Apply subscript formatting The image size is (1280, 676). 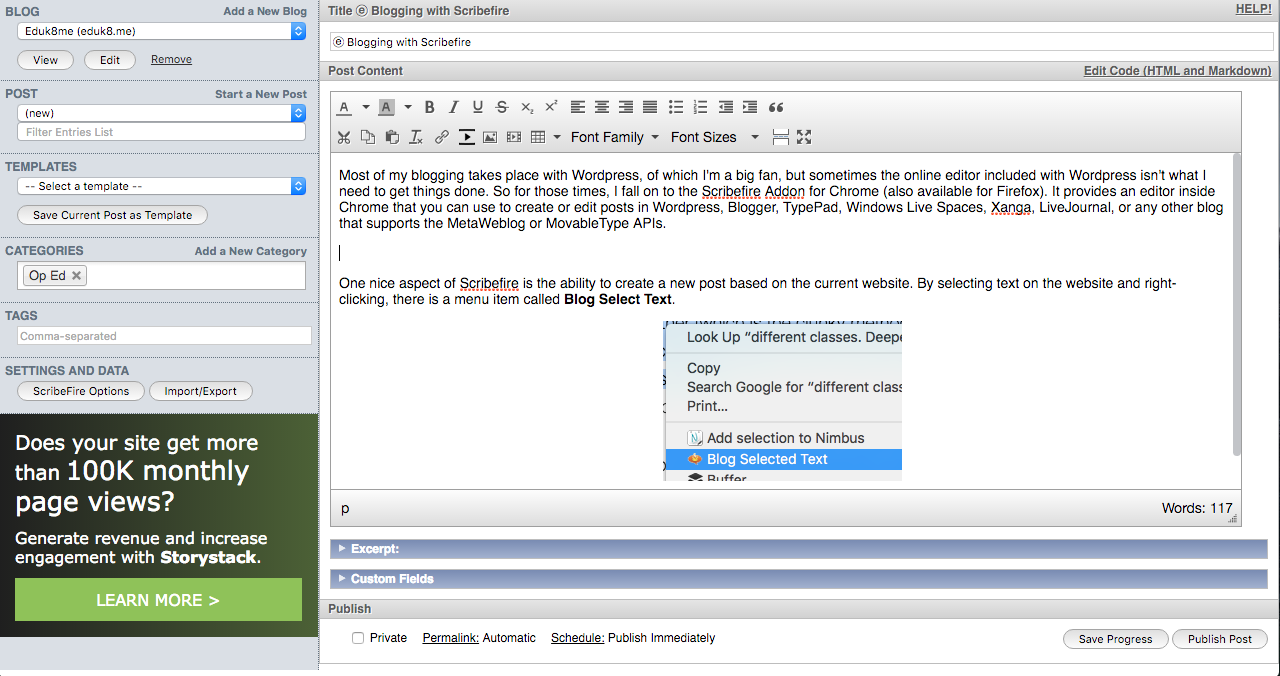coord(527,107)
